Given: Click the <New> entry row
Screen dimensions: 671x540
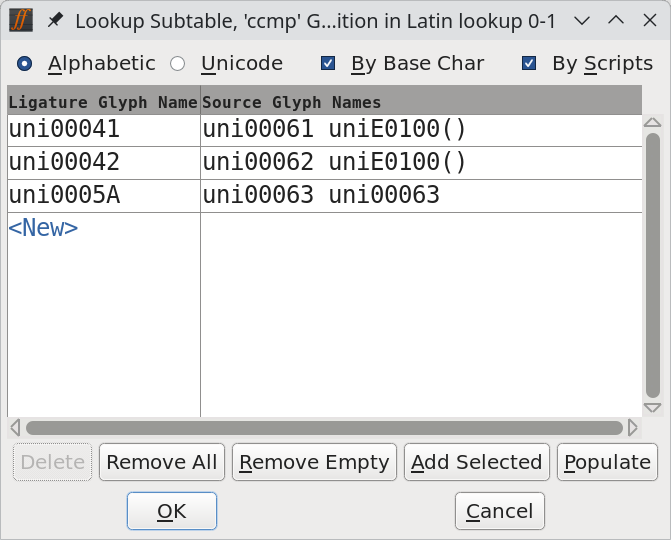Looking at the screenshot, I should click(43, 228).
